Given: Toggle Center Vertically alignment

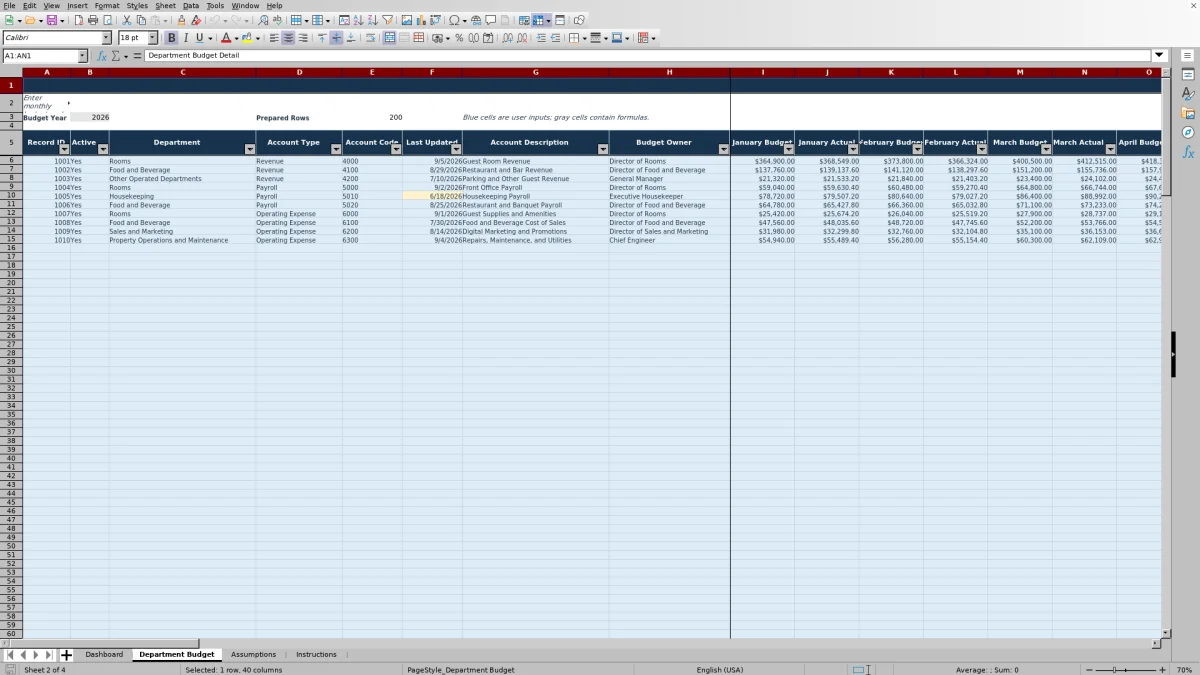Looking at the screenshot, I should [336, 38].
